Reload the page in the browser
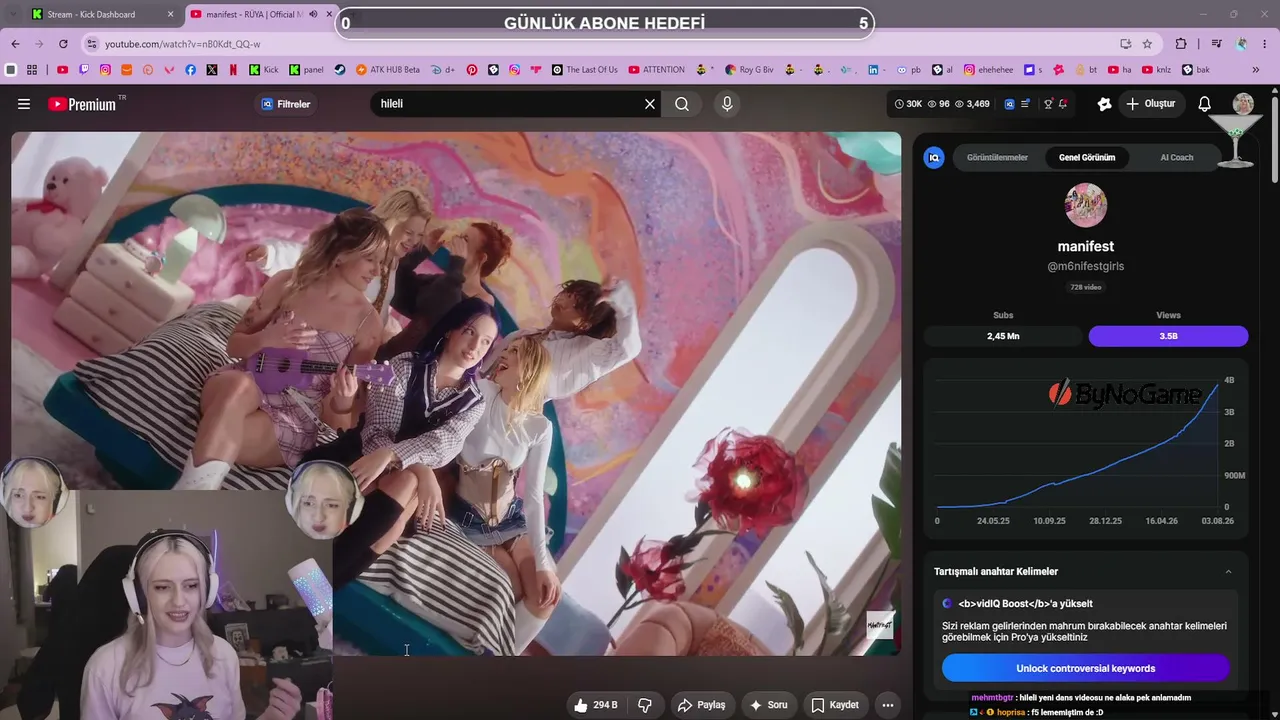The image size is (1280, 720). point(63,44)
